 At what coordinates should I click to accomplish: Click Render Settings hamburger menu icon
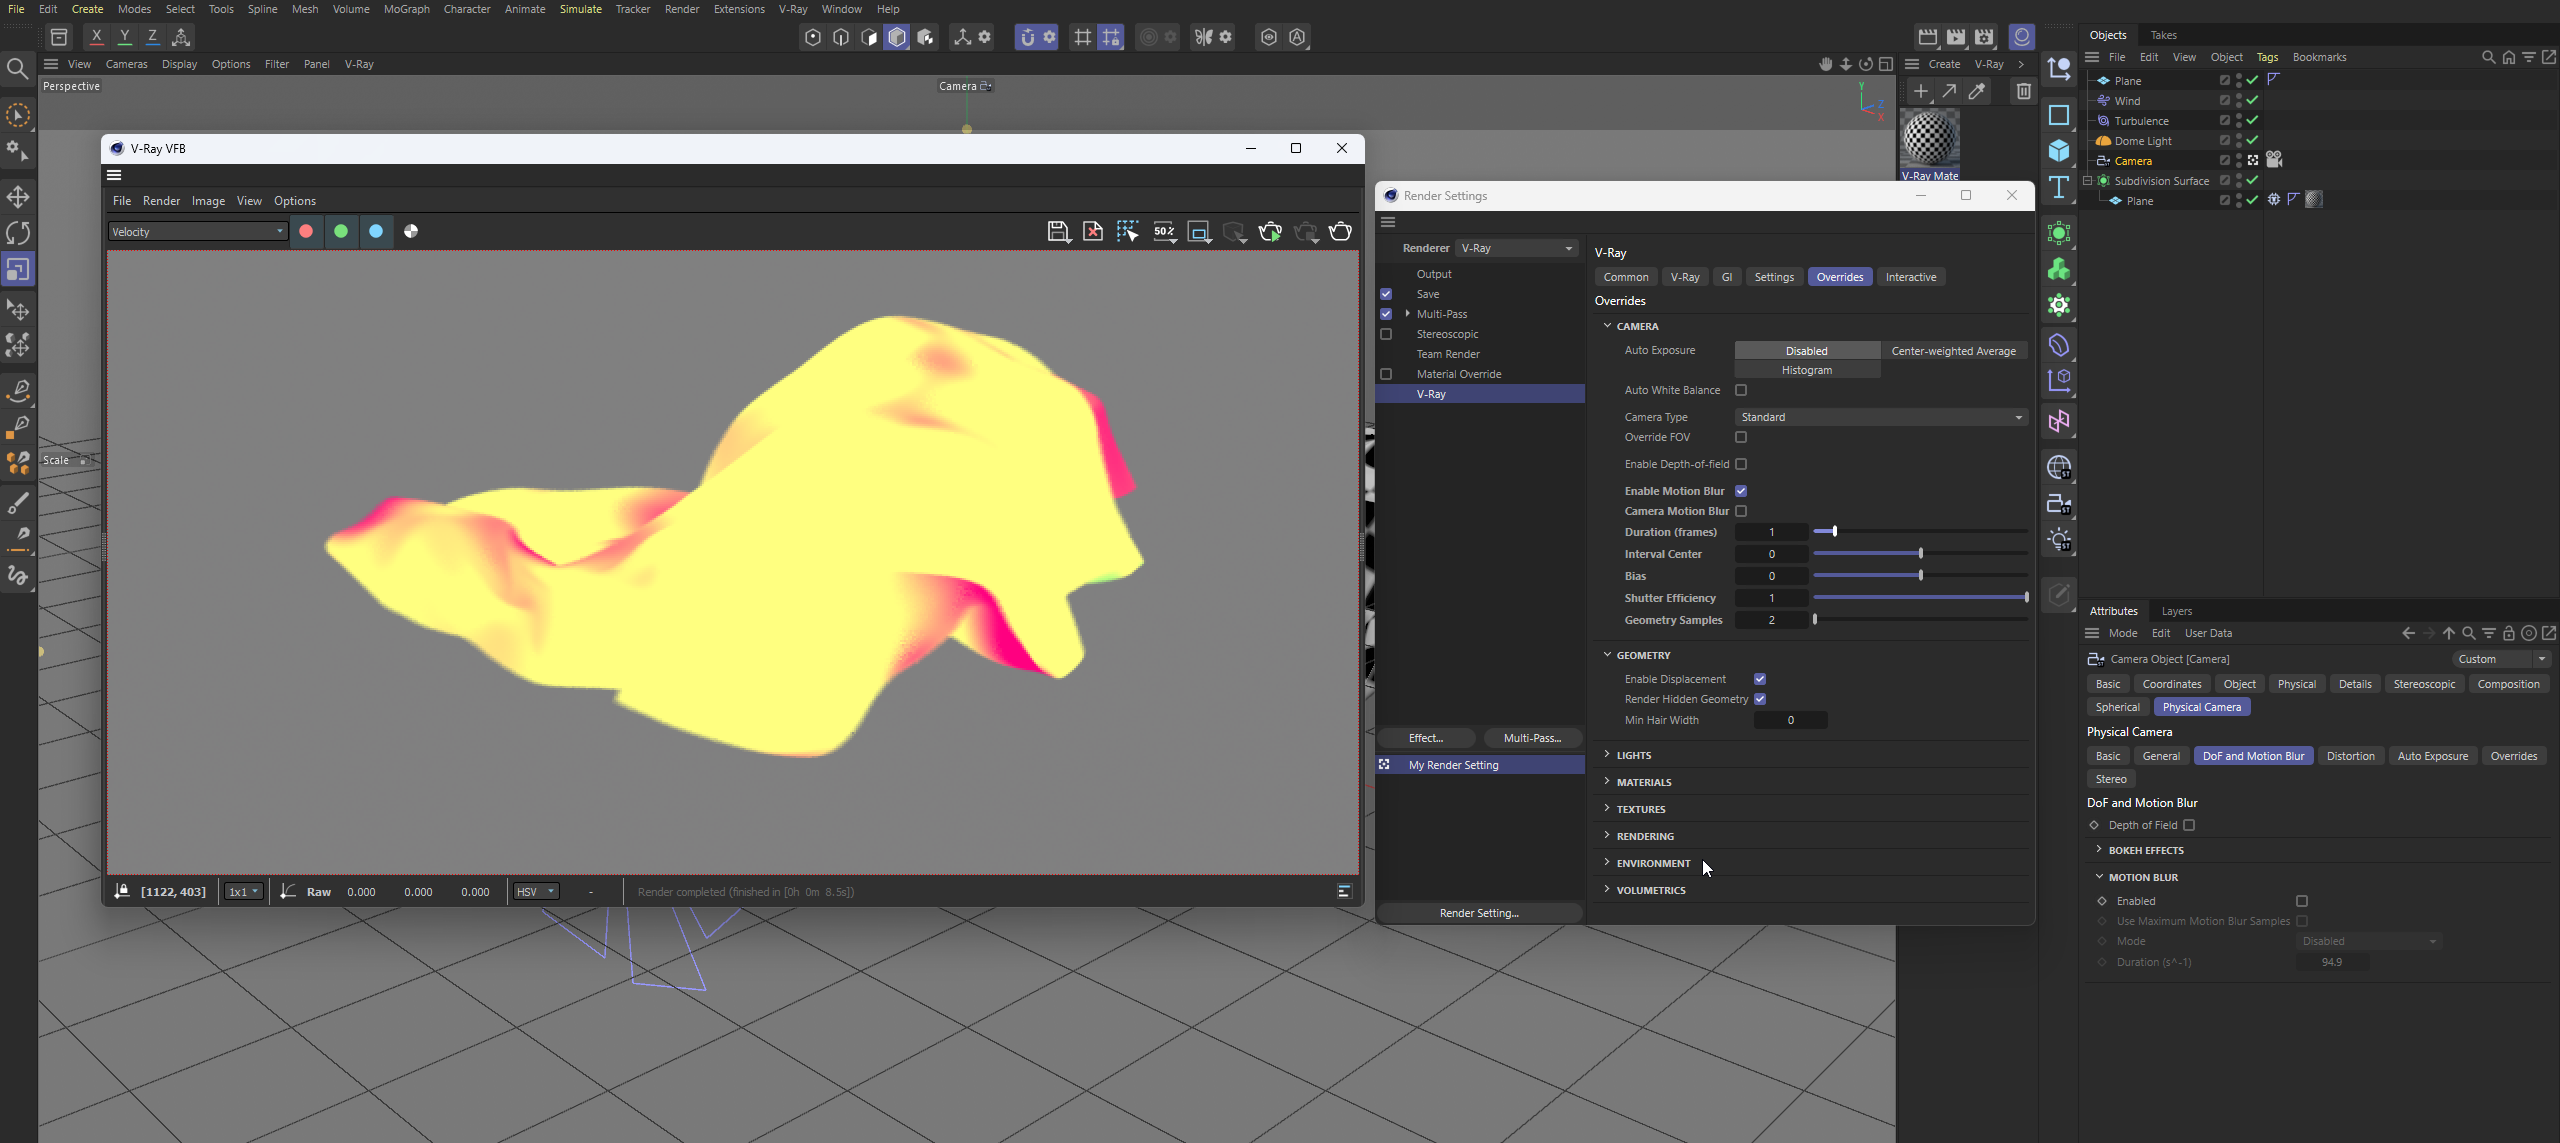point(1388,222)
